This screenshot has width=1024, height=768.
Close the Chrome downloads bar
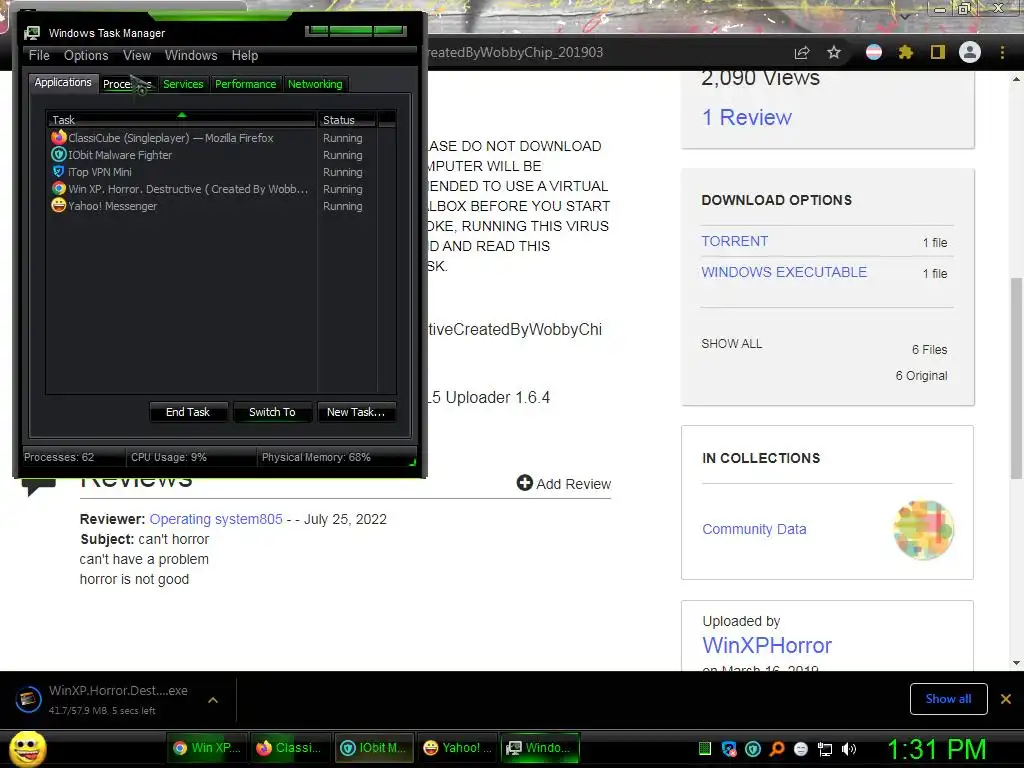[1006, 699]
